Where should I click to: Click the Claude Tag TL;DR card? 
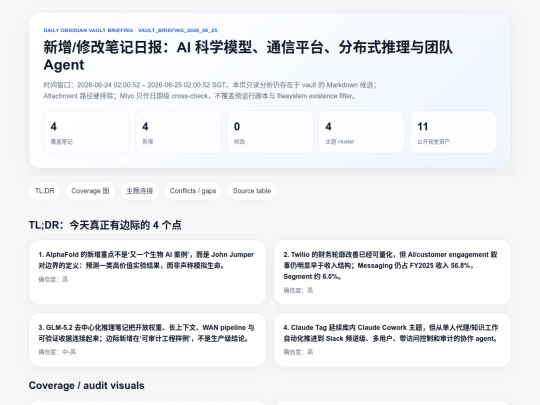(x=392, y=340)
